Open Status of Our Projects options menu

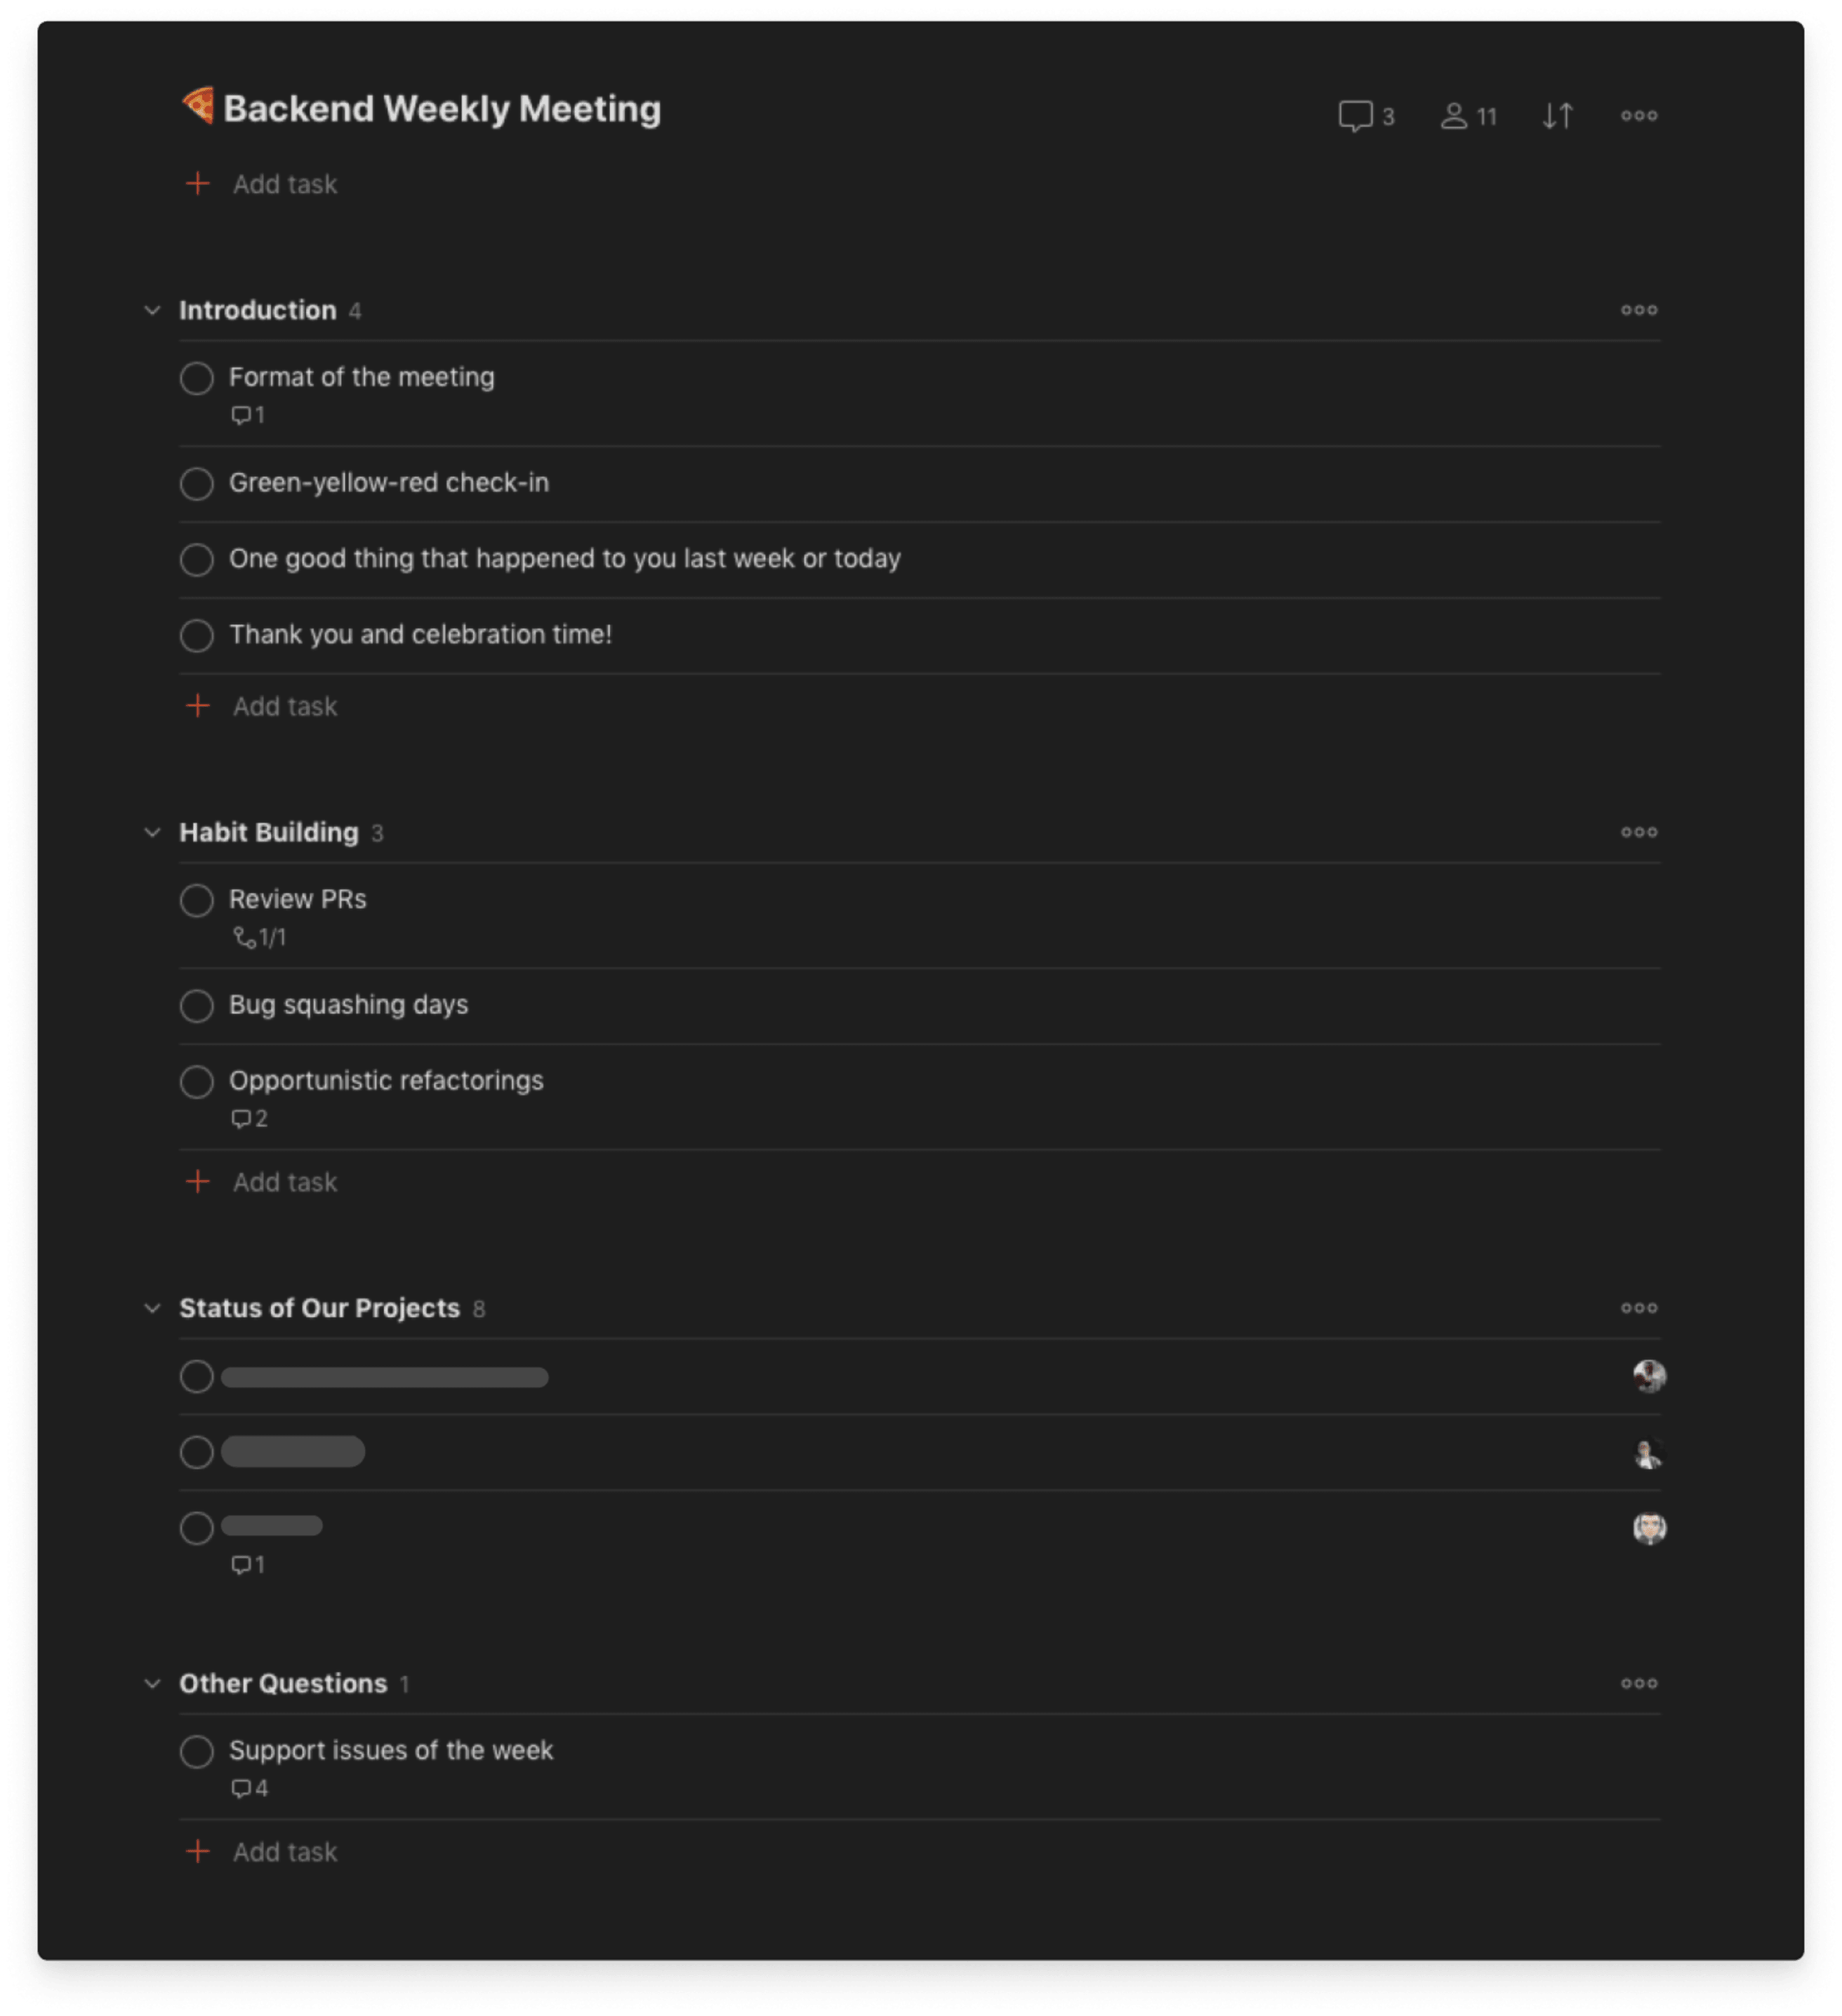click(1639, 1308)
